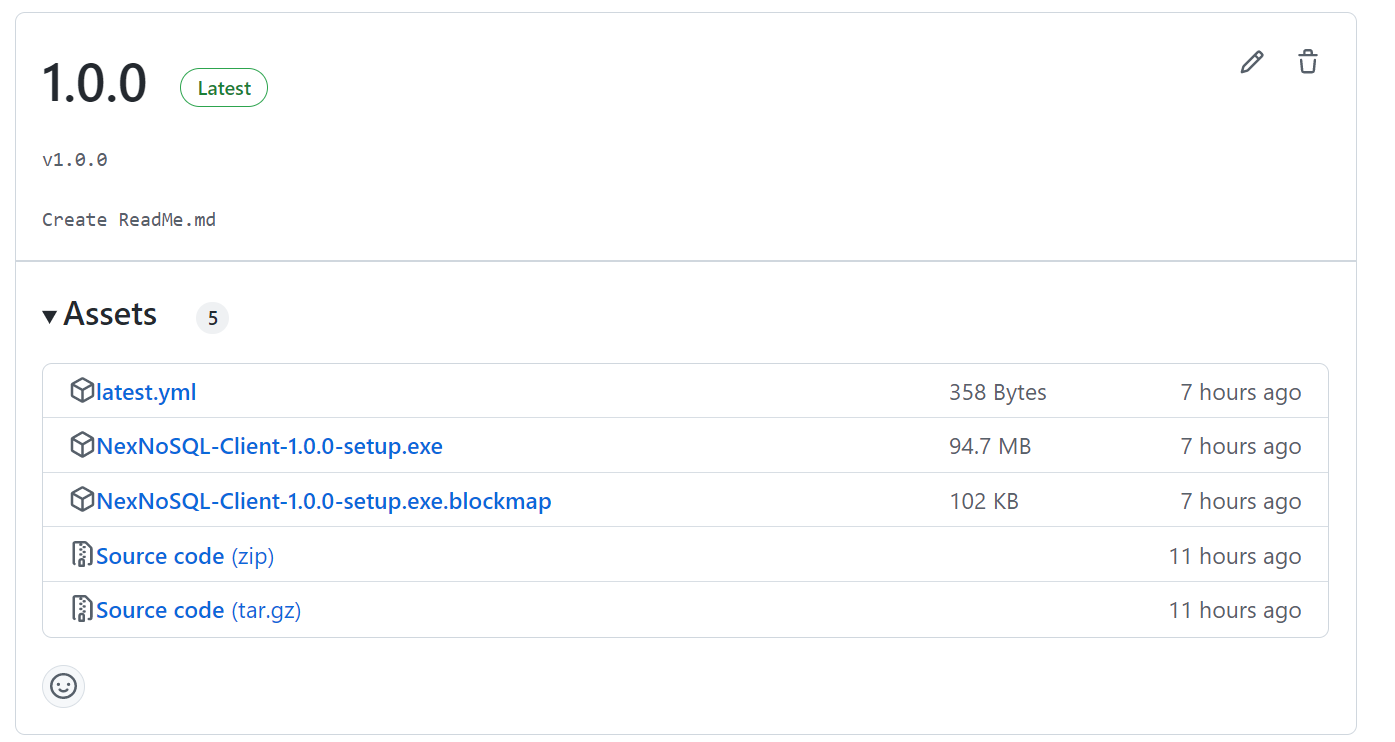1395x742 pixels.
Task: Download NexNoSQL-Client-1.0.0-setup.exe
Action: coord(270,446)
